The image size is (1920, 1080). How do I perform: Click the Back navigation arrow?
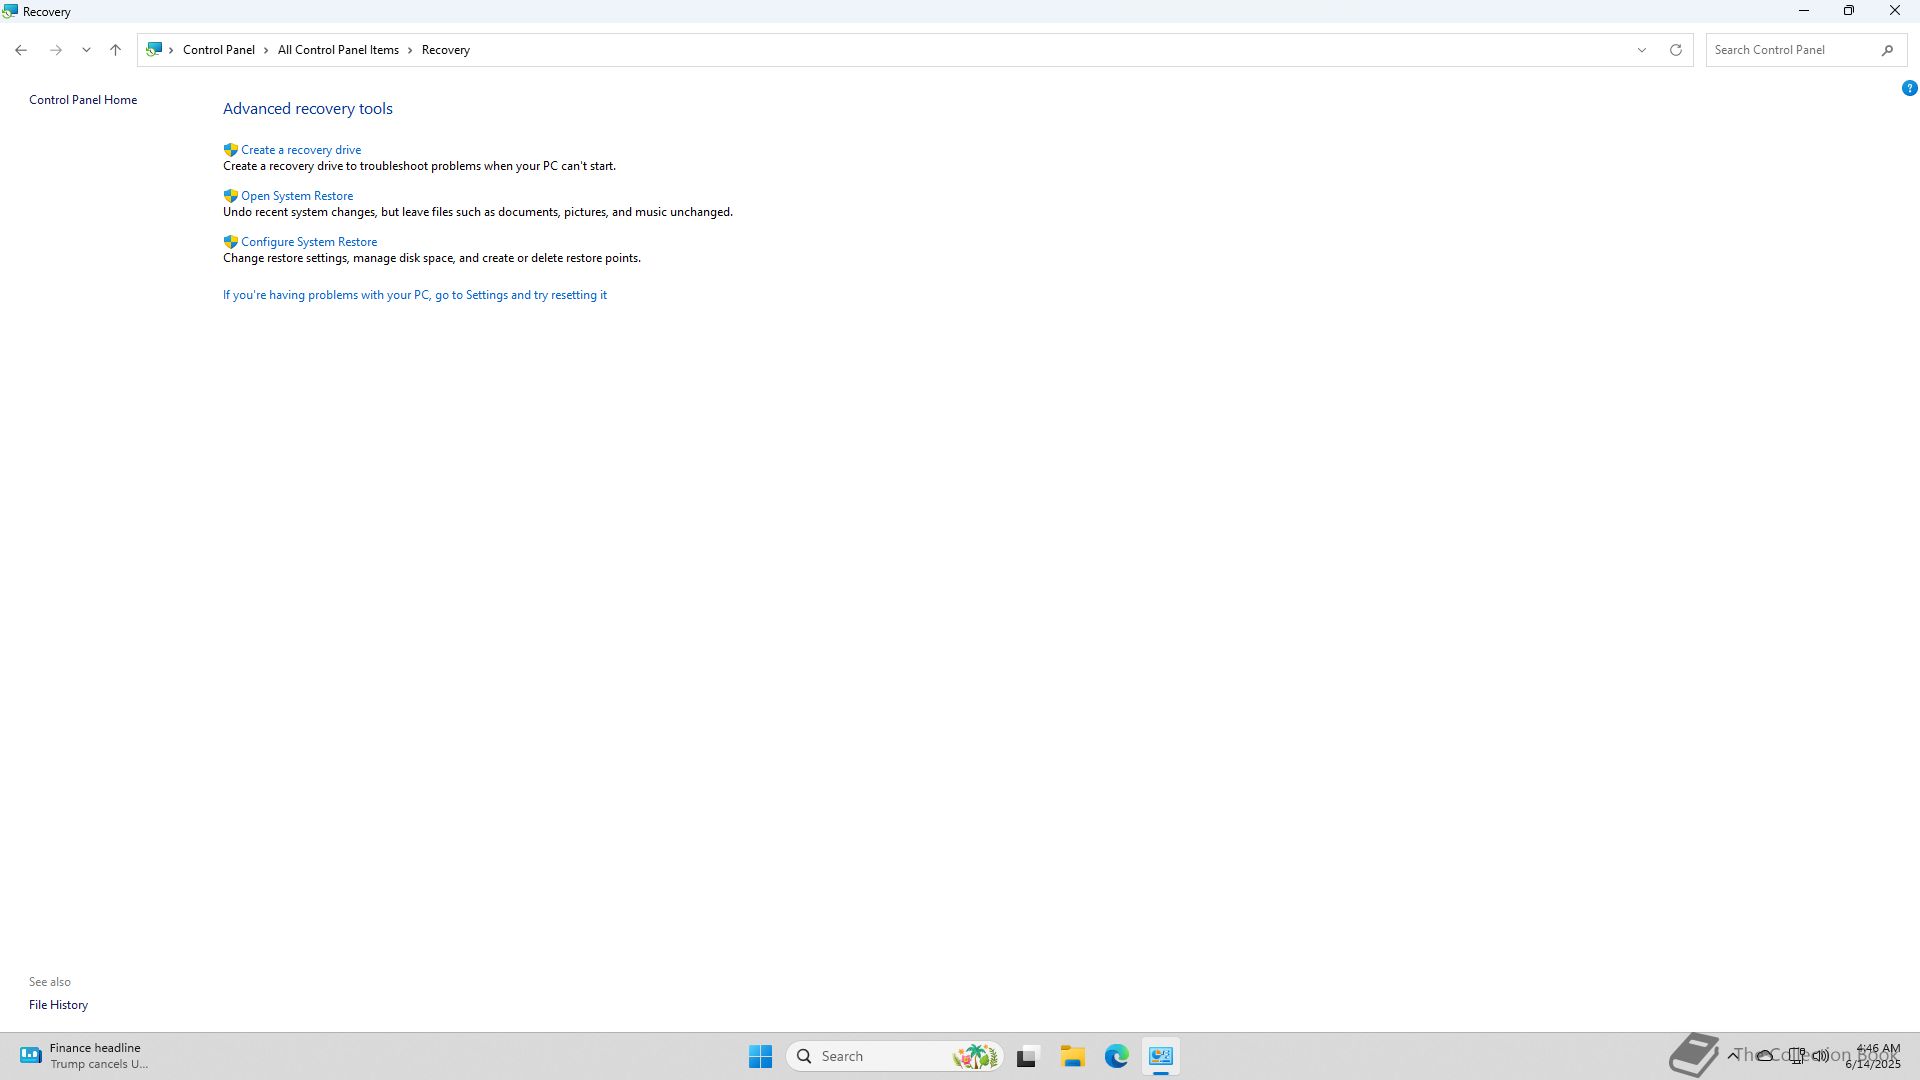tap(21, 50)
